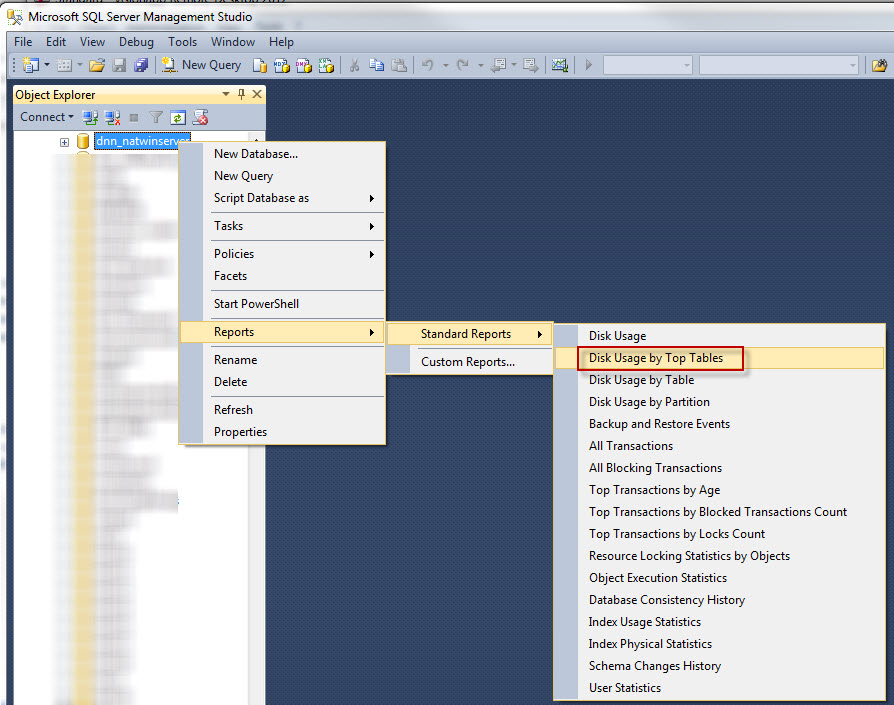Disconnect the server in Object Explorer
The width and height of the screenshot is (894, 705).
coord(111,117)
